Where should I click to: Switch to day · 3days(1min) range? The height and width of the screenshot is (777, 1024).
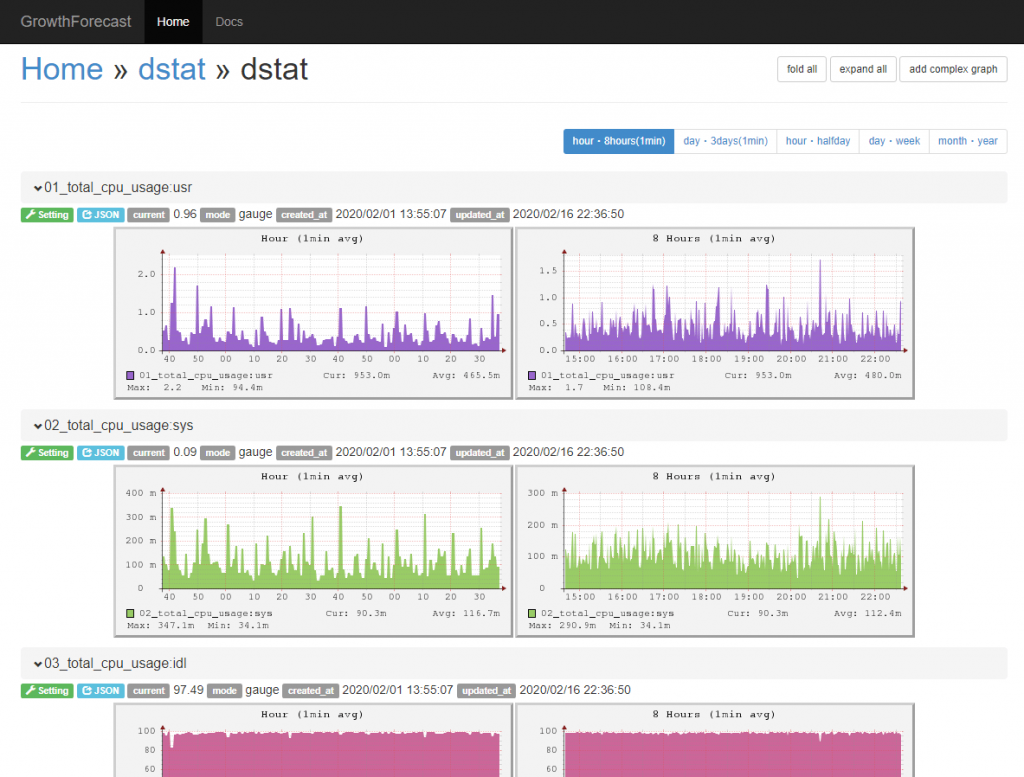click(x=725, y=141)
